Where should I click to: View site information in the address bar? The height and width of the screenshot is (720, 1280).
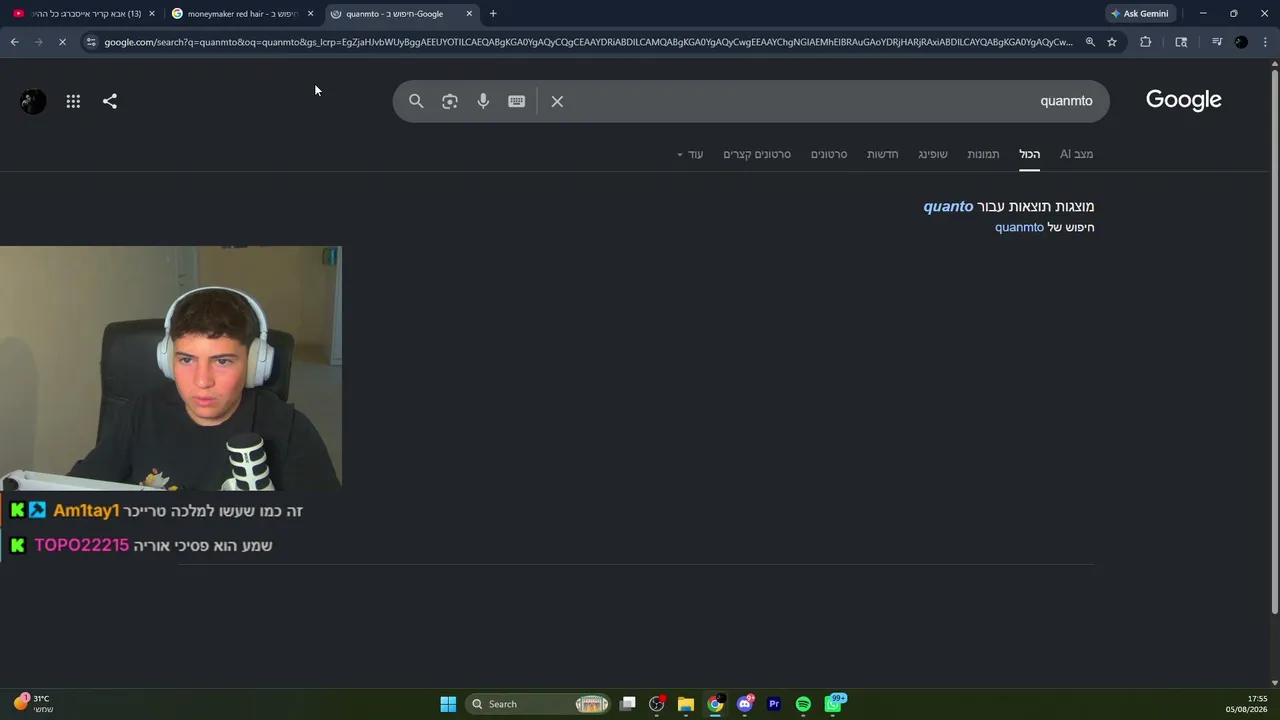point(91,42)
